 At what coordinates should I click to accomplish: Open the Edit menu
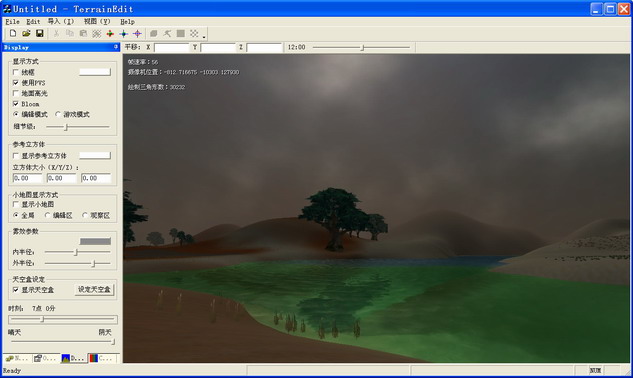[33, 21]
